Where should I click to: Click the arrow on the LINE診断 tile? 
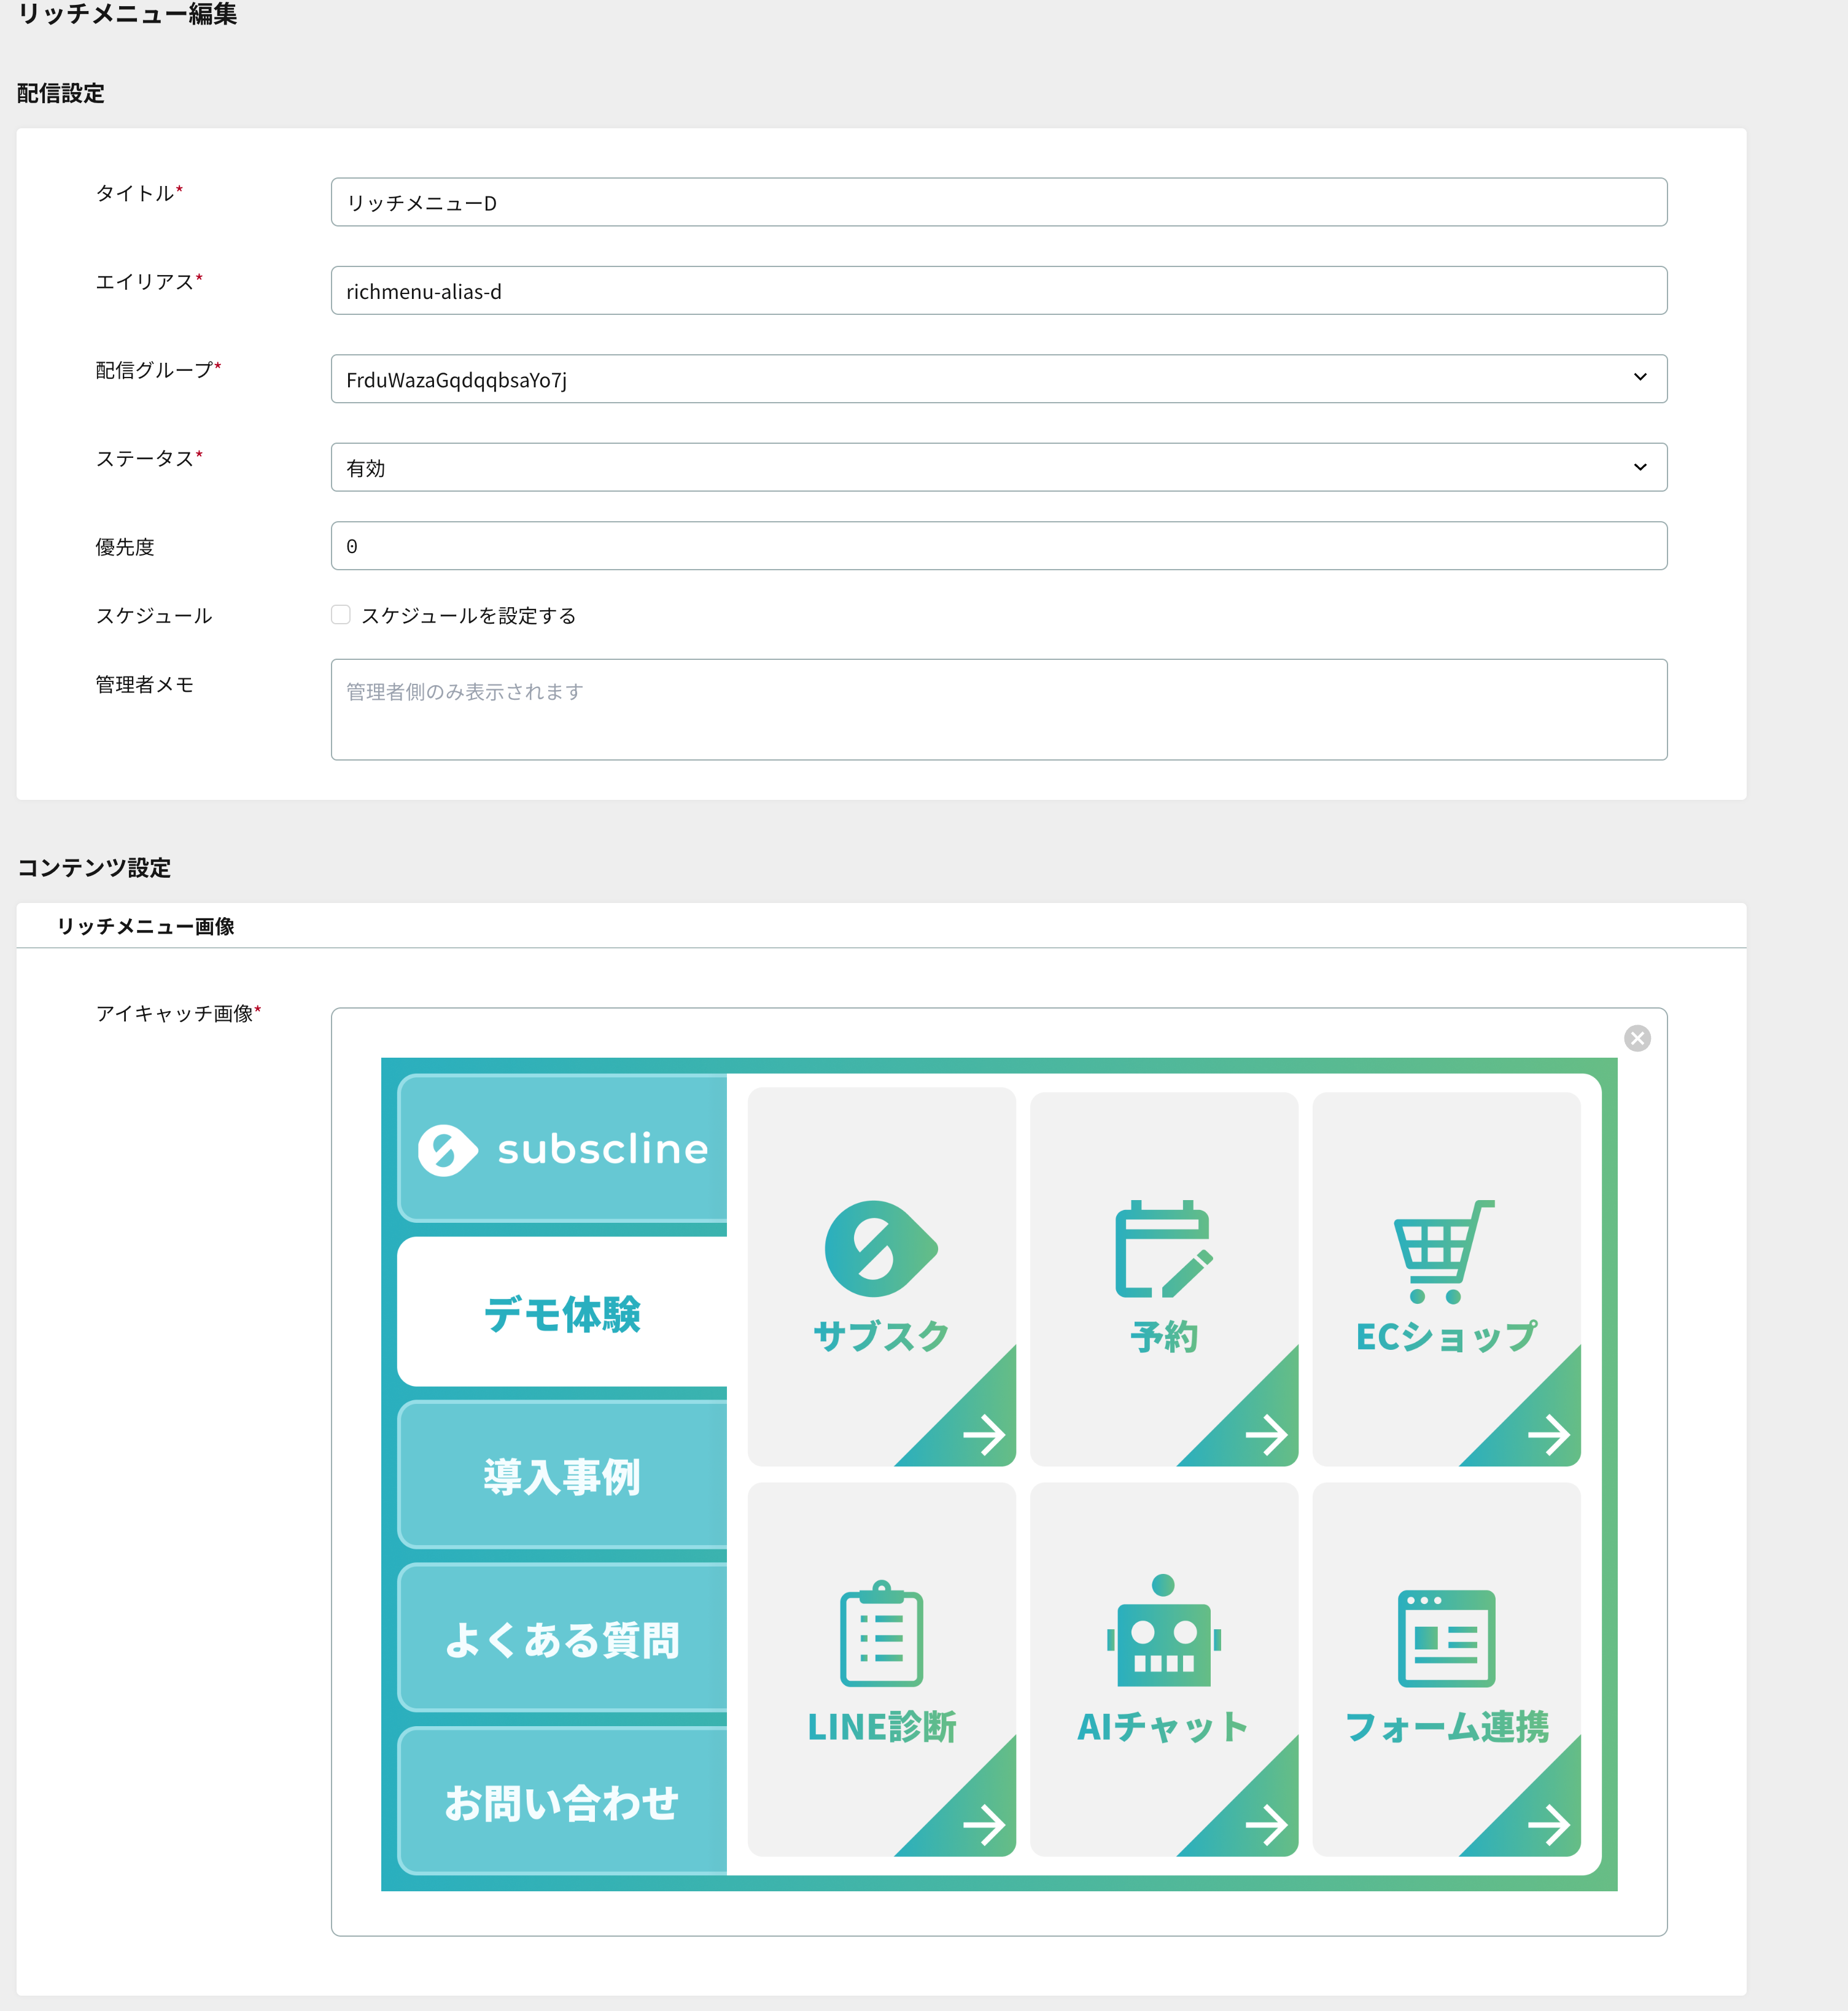click(x=984, y=1825)
